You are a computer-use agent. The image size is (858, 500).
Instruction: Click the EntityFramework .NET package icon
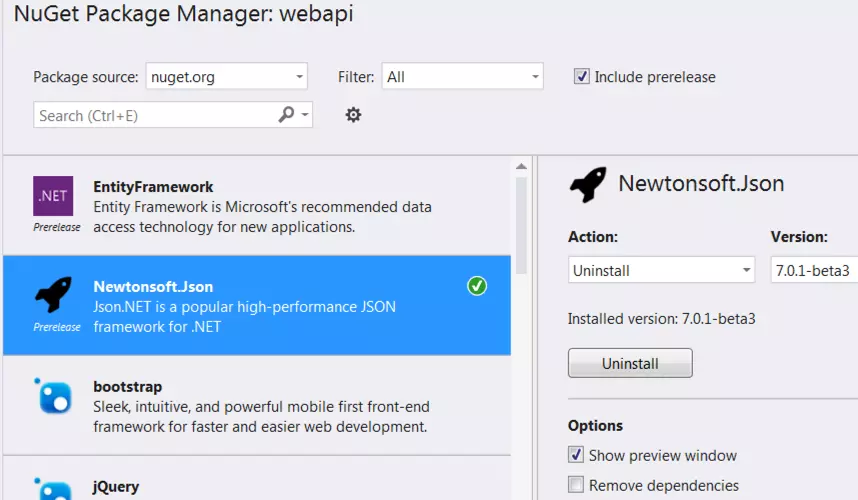tap(53, 196)
